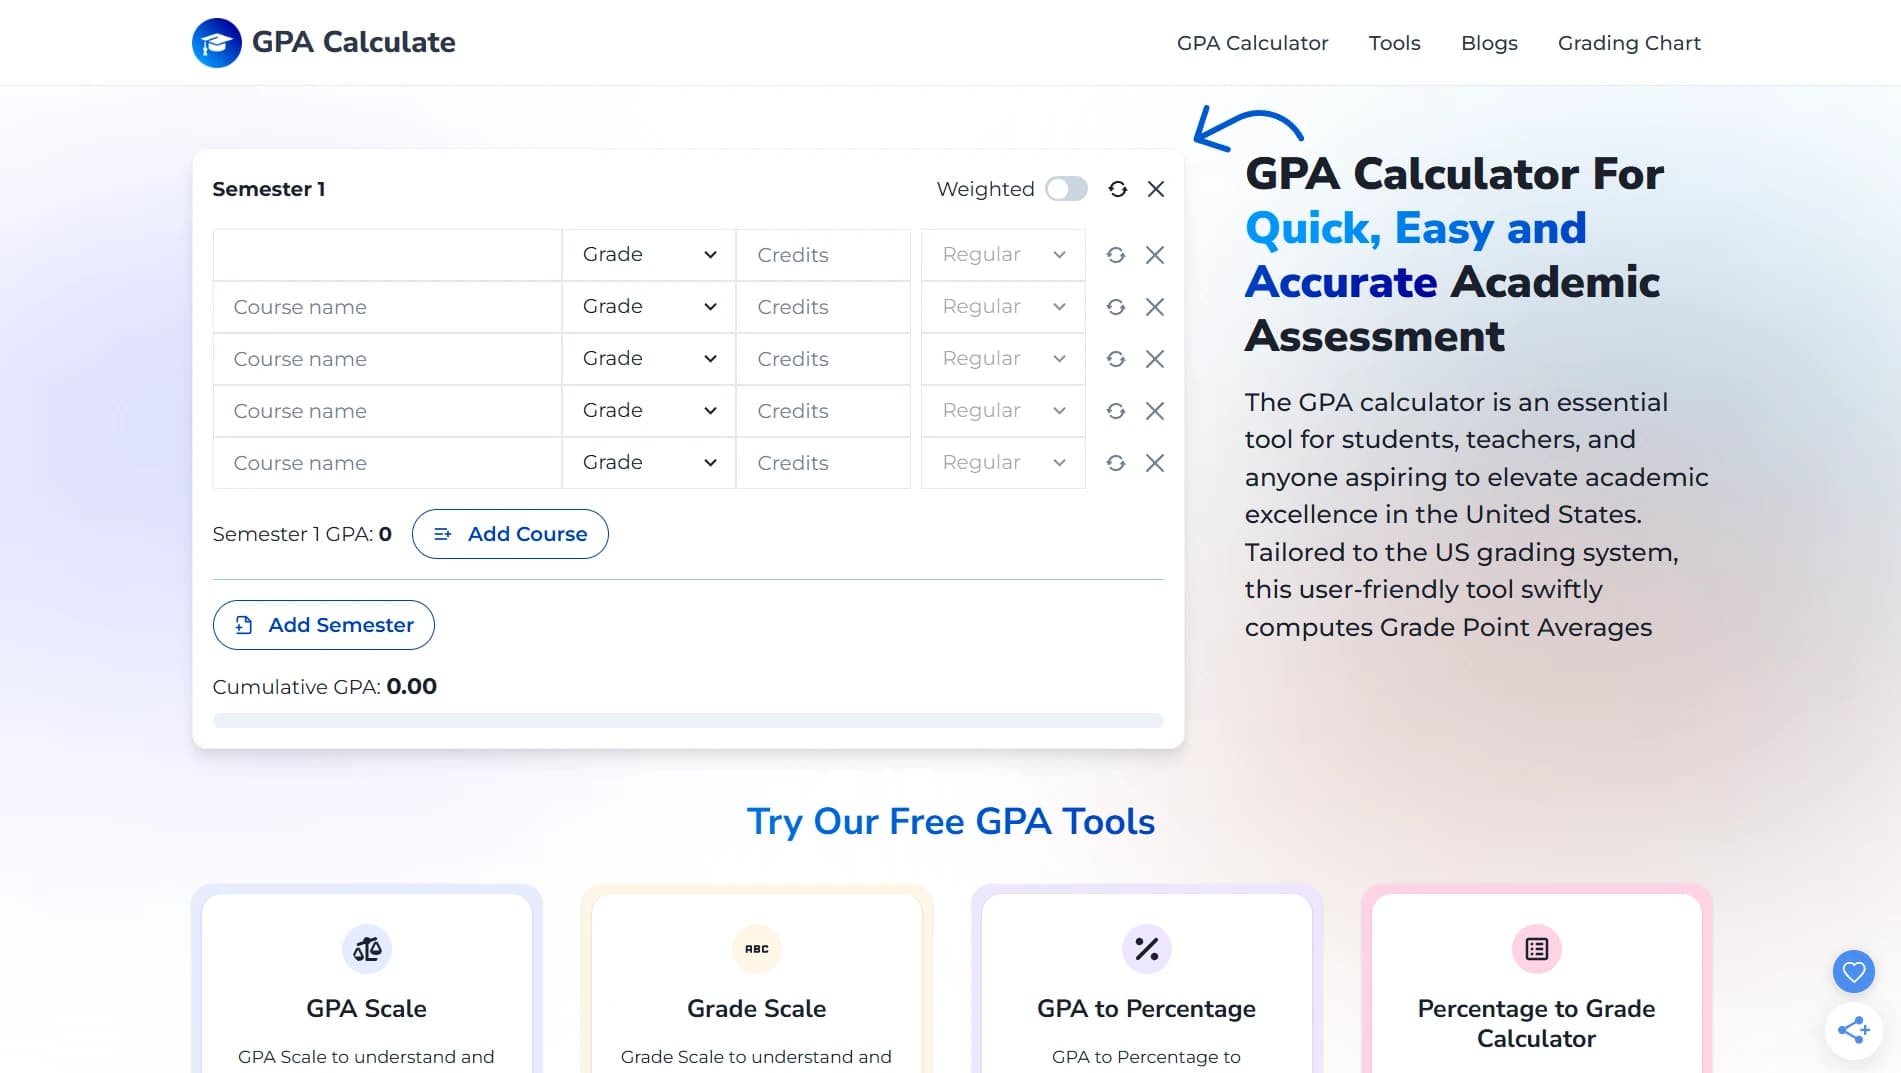
Task: Click the Add Semester button
Action: pos(323,625)
